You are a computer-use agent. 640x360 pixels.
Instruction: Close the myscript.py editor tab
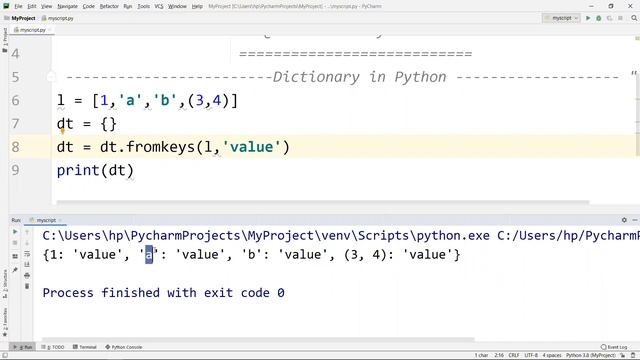(50, 30)
